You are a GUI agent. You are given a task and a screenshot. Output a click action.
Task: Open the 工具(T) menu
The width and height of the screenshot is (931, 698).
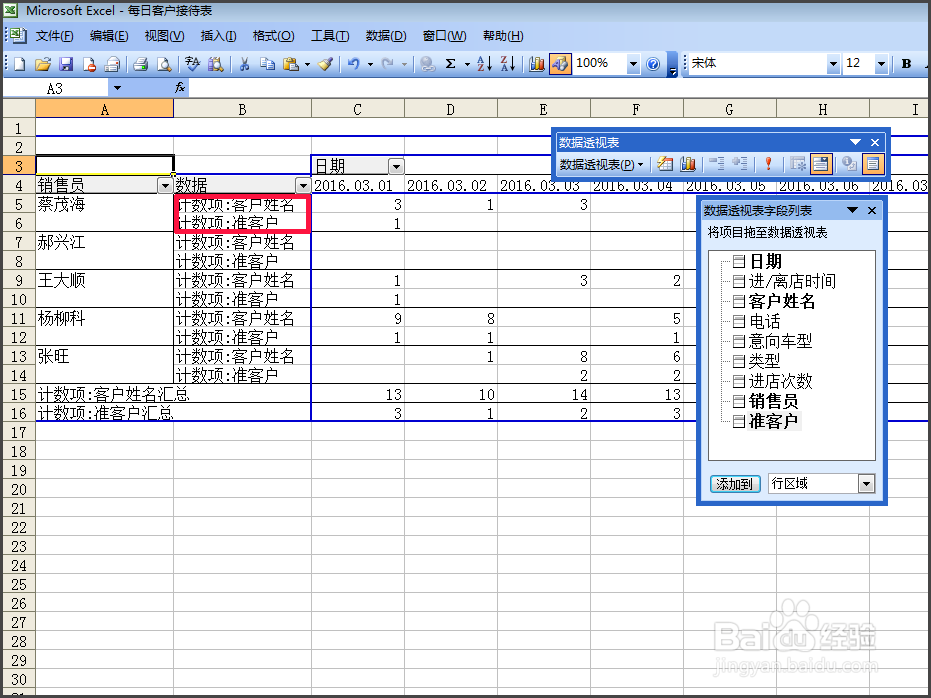(330, 36)
